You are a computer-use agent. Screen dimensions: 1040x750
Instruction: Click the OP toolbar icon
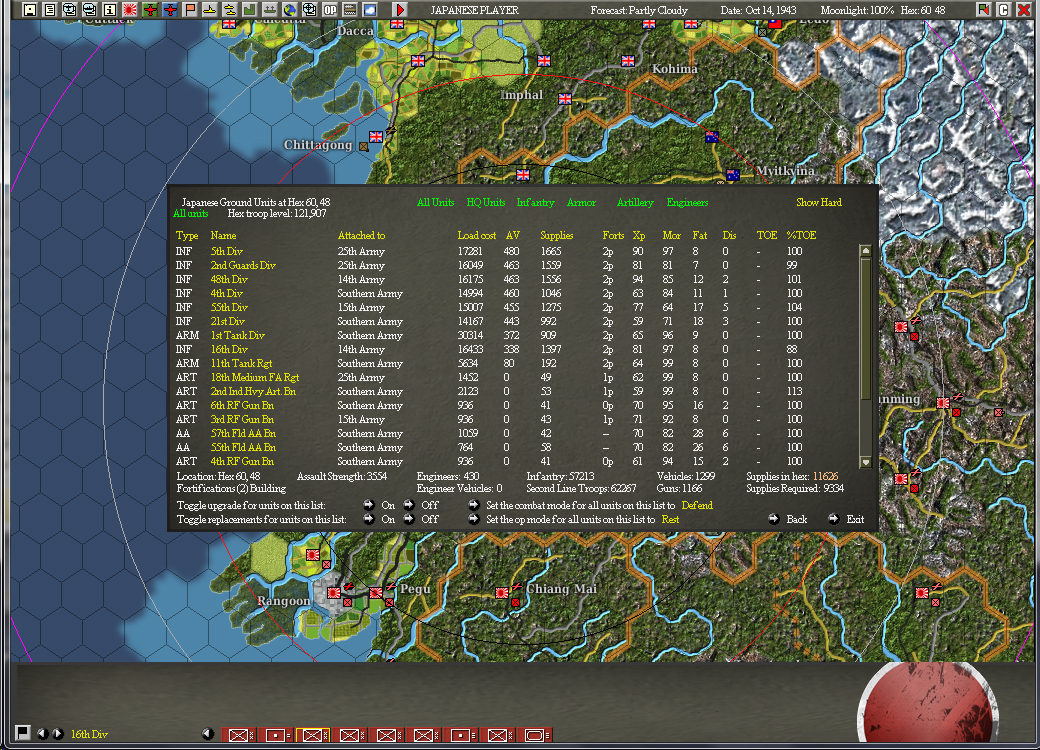[x=330, y=9]
